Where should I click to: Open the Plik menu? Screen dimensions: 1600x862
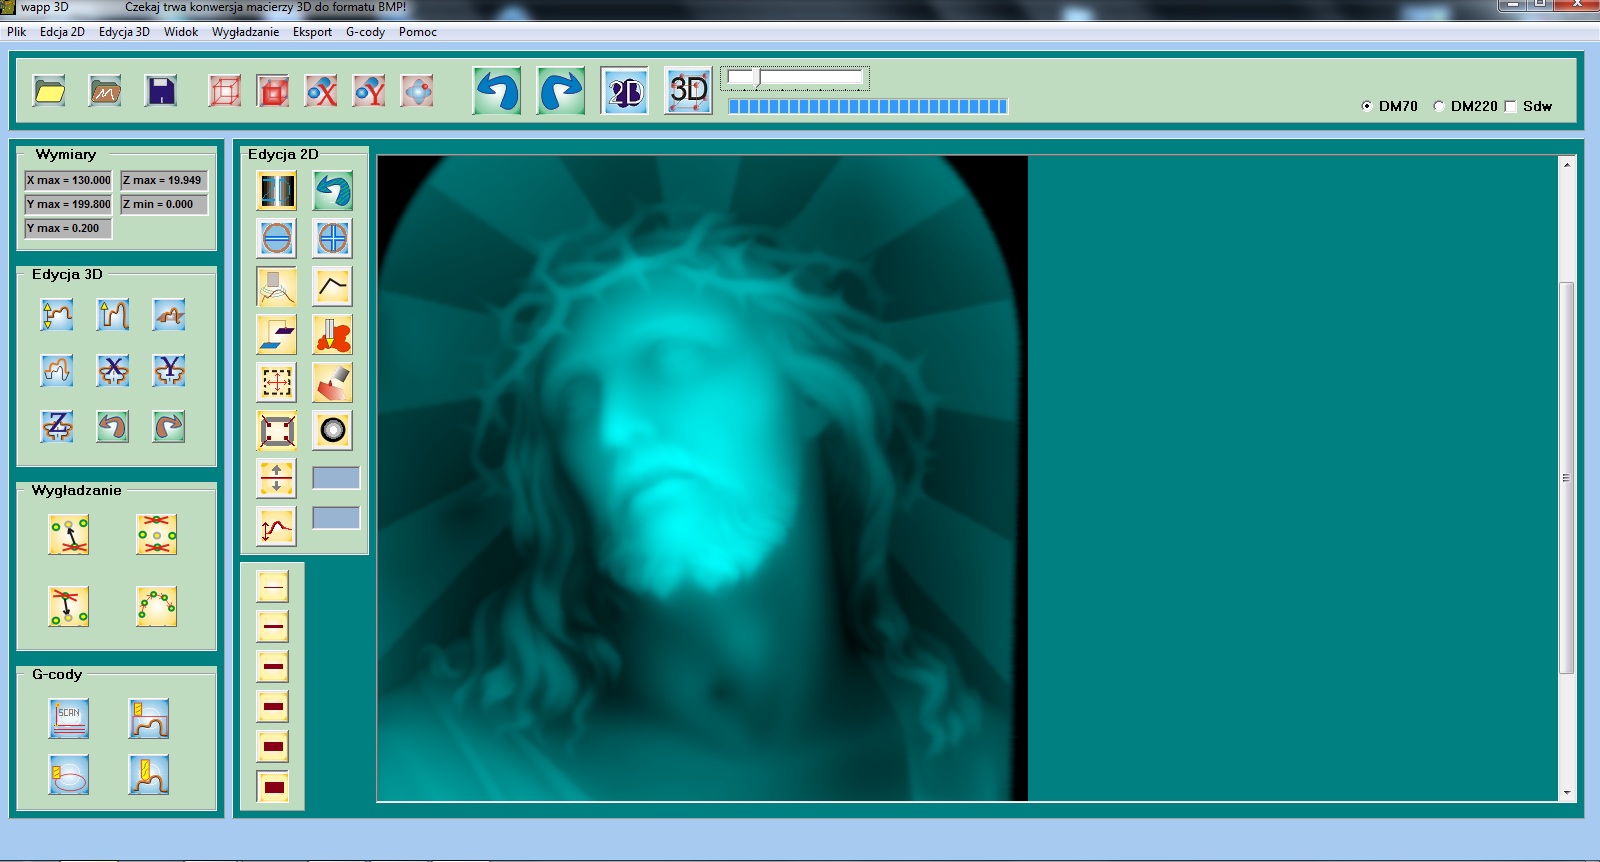[x=17, y=32]
